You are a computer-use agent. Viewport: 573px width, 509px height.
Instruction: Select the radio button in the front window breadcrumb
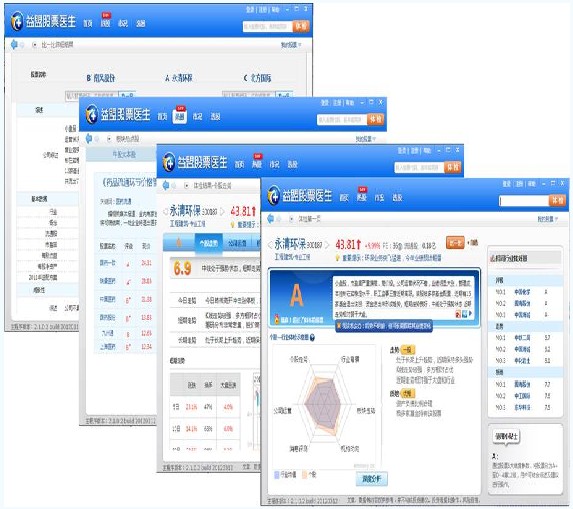coord(291,219)
